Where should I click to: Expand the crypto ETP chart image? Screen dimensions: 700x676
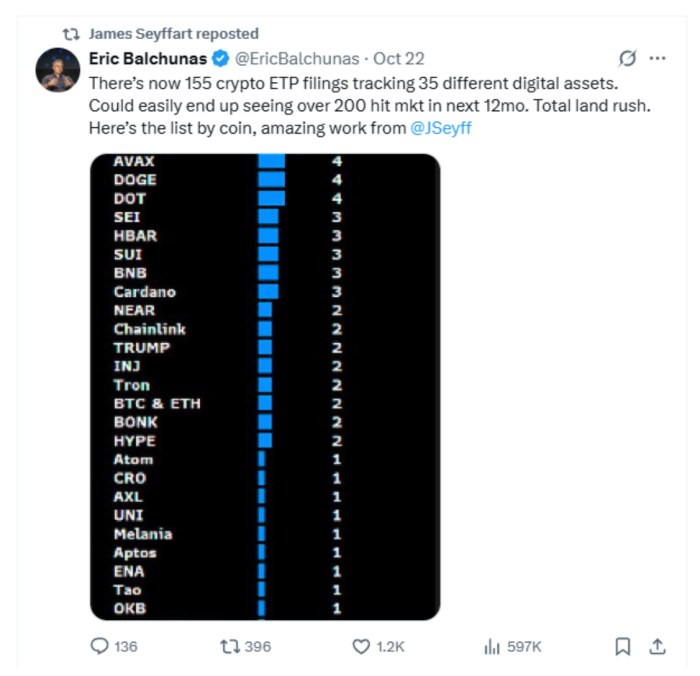pos(265,386)
